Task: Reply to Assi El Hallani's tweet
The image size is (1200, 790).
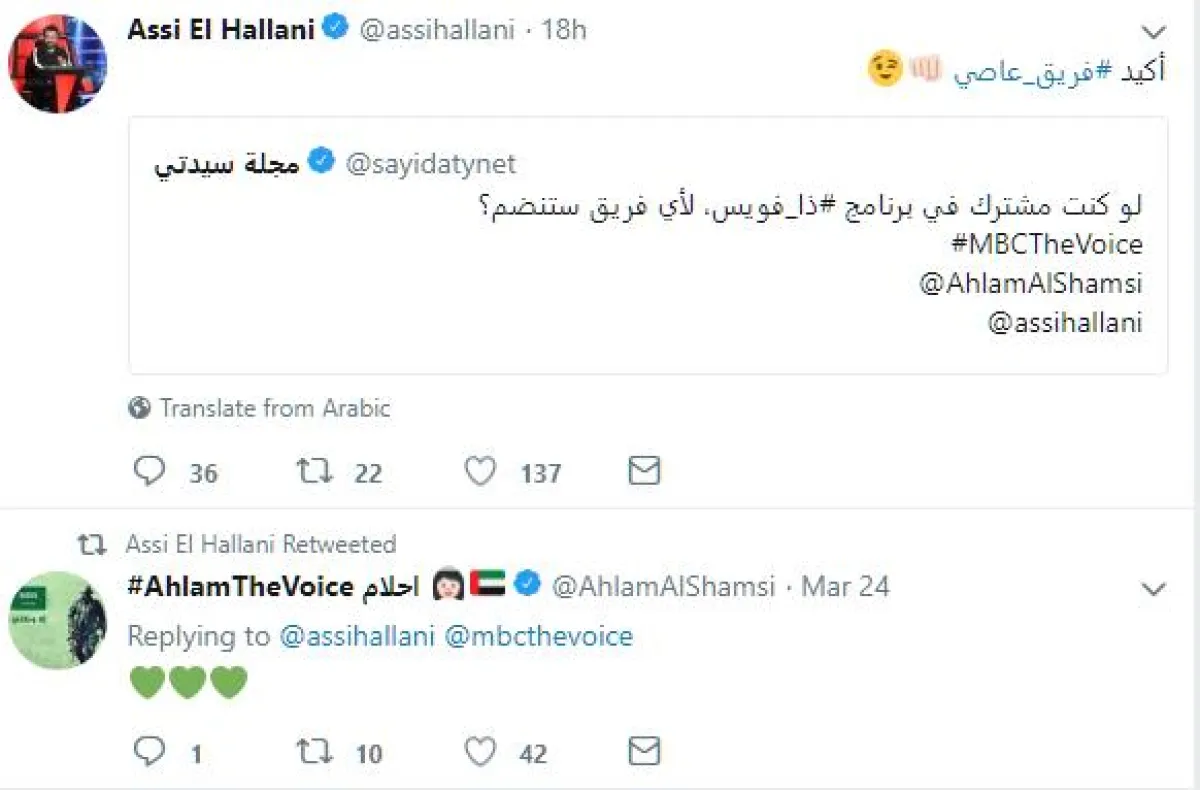Action: coord(149,471)
